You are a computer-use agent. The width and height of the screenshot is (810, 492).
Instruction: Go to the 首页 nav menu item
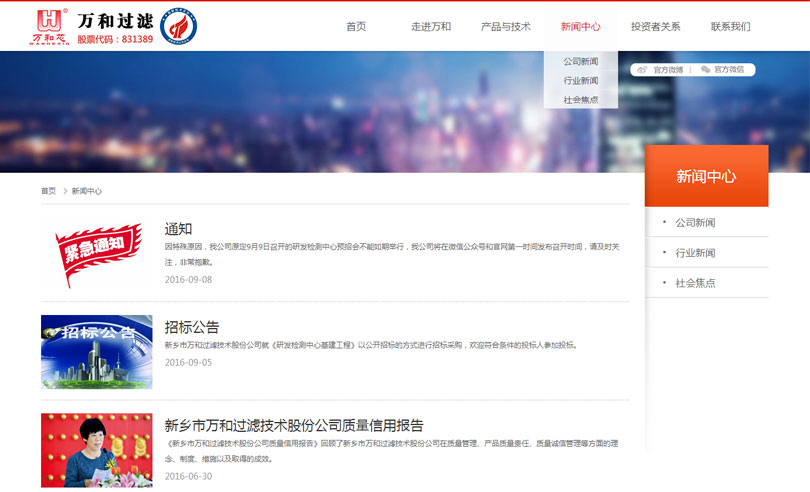click(356, 27)
